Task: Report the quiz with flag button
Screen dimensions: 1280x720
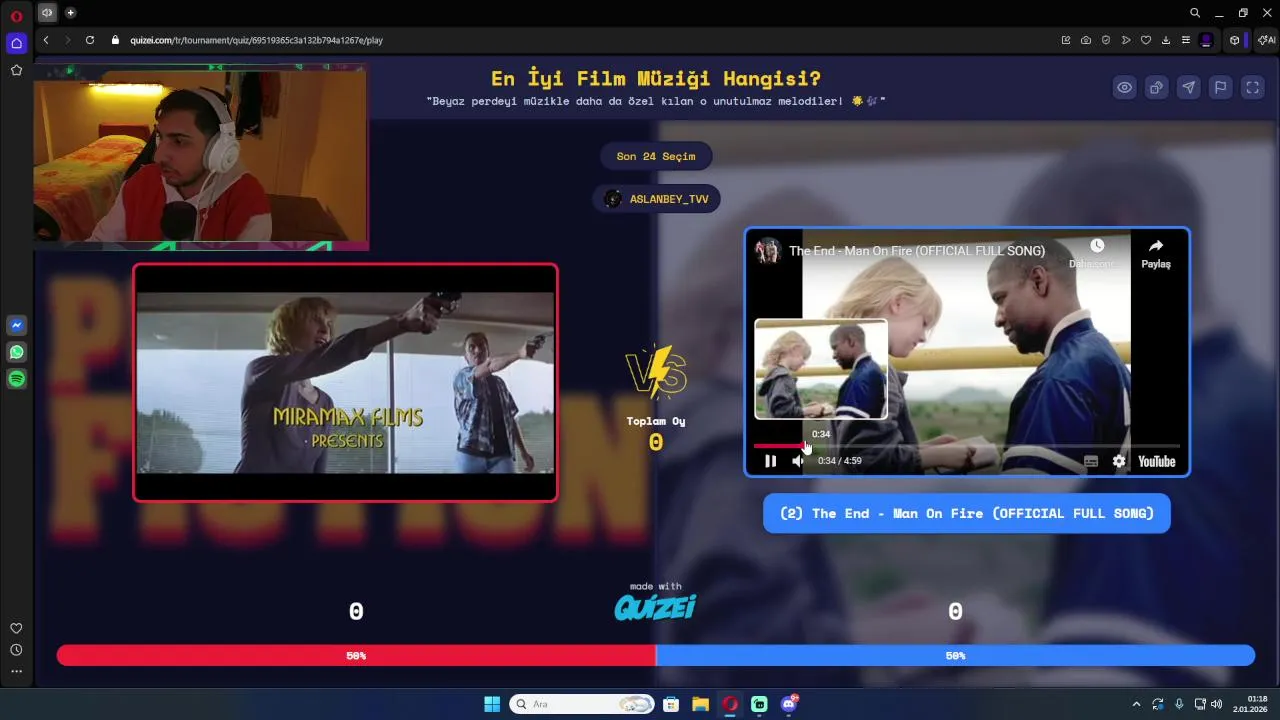Action: 1220,87
